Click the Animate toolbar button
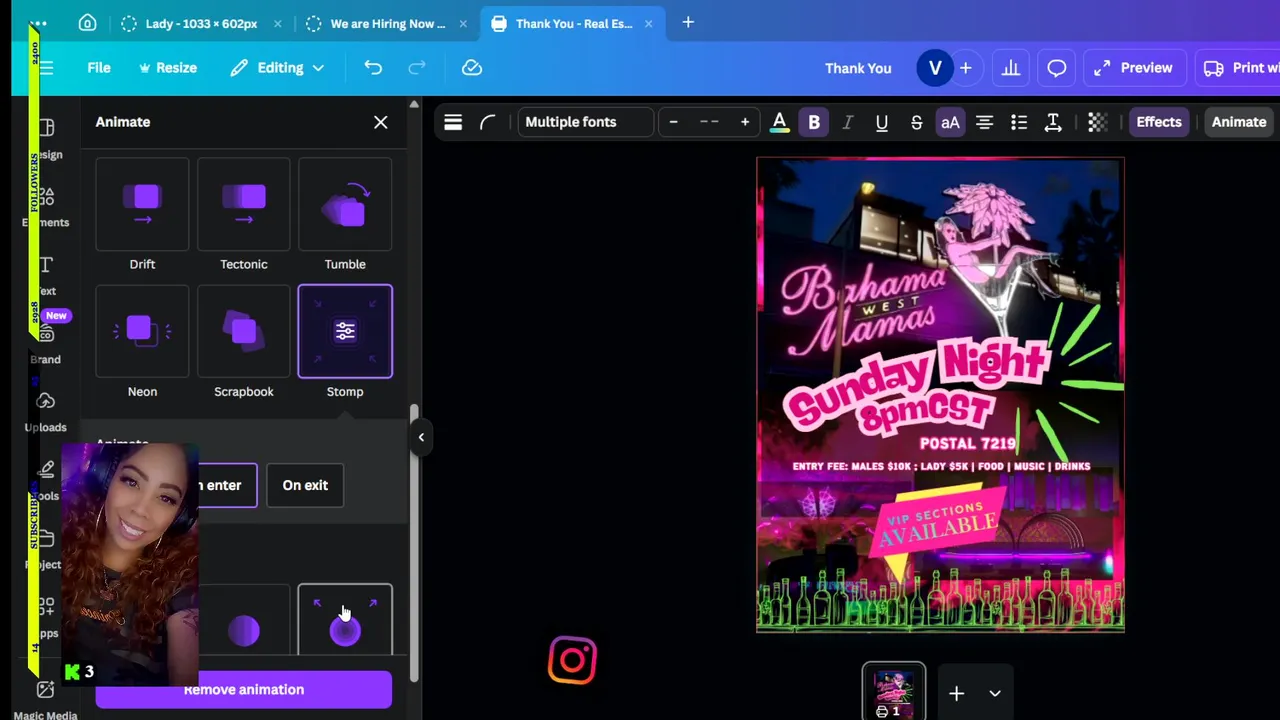Screen dimensions: 1280x720 pyautogui.click(x=1239, y=122)
